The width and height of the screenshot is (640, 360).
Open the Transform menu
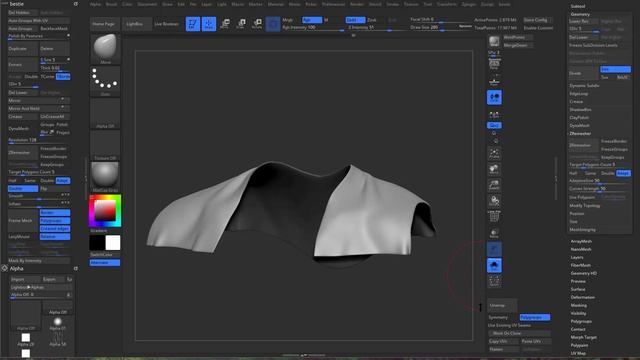coord(447,4)
